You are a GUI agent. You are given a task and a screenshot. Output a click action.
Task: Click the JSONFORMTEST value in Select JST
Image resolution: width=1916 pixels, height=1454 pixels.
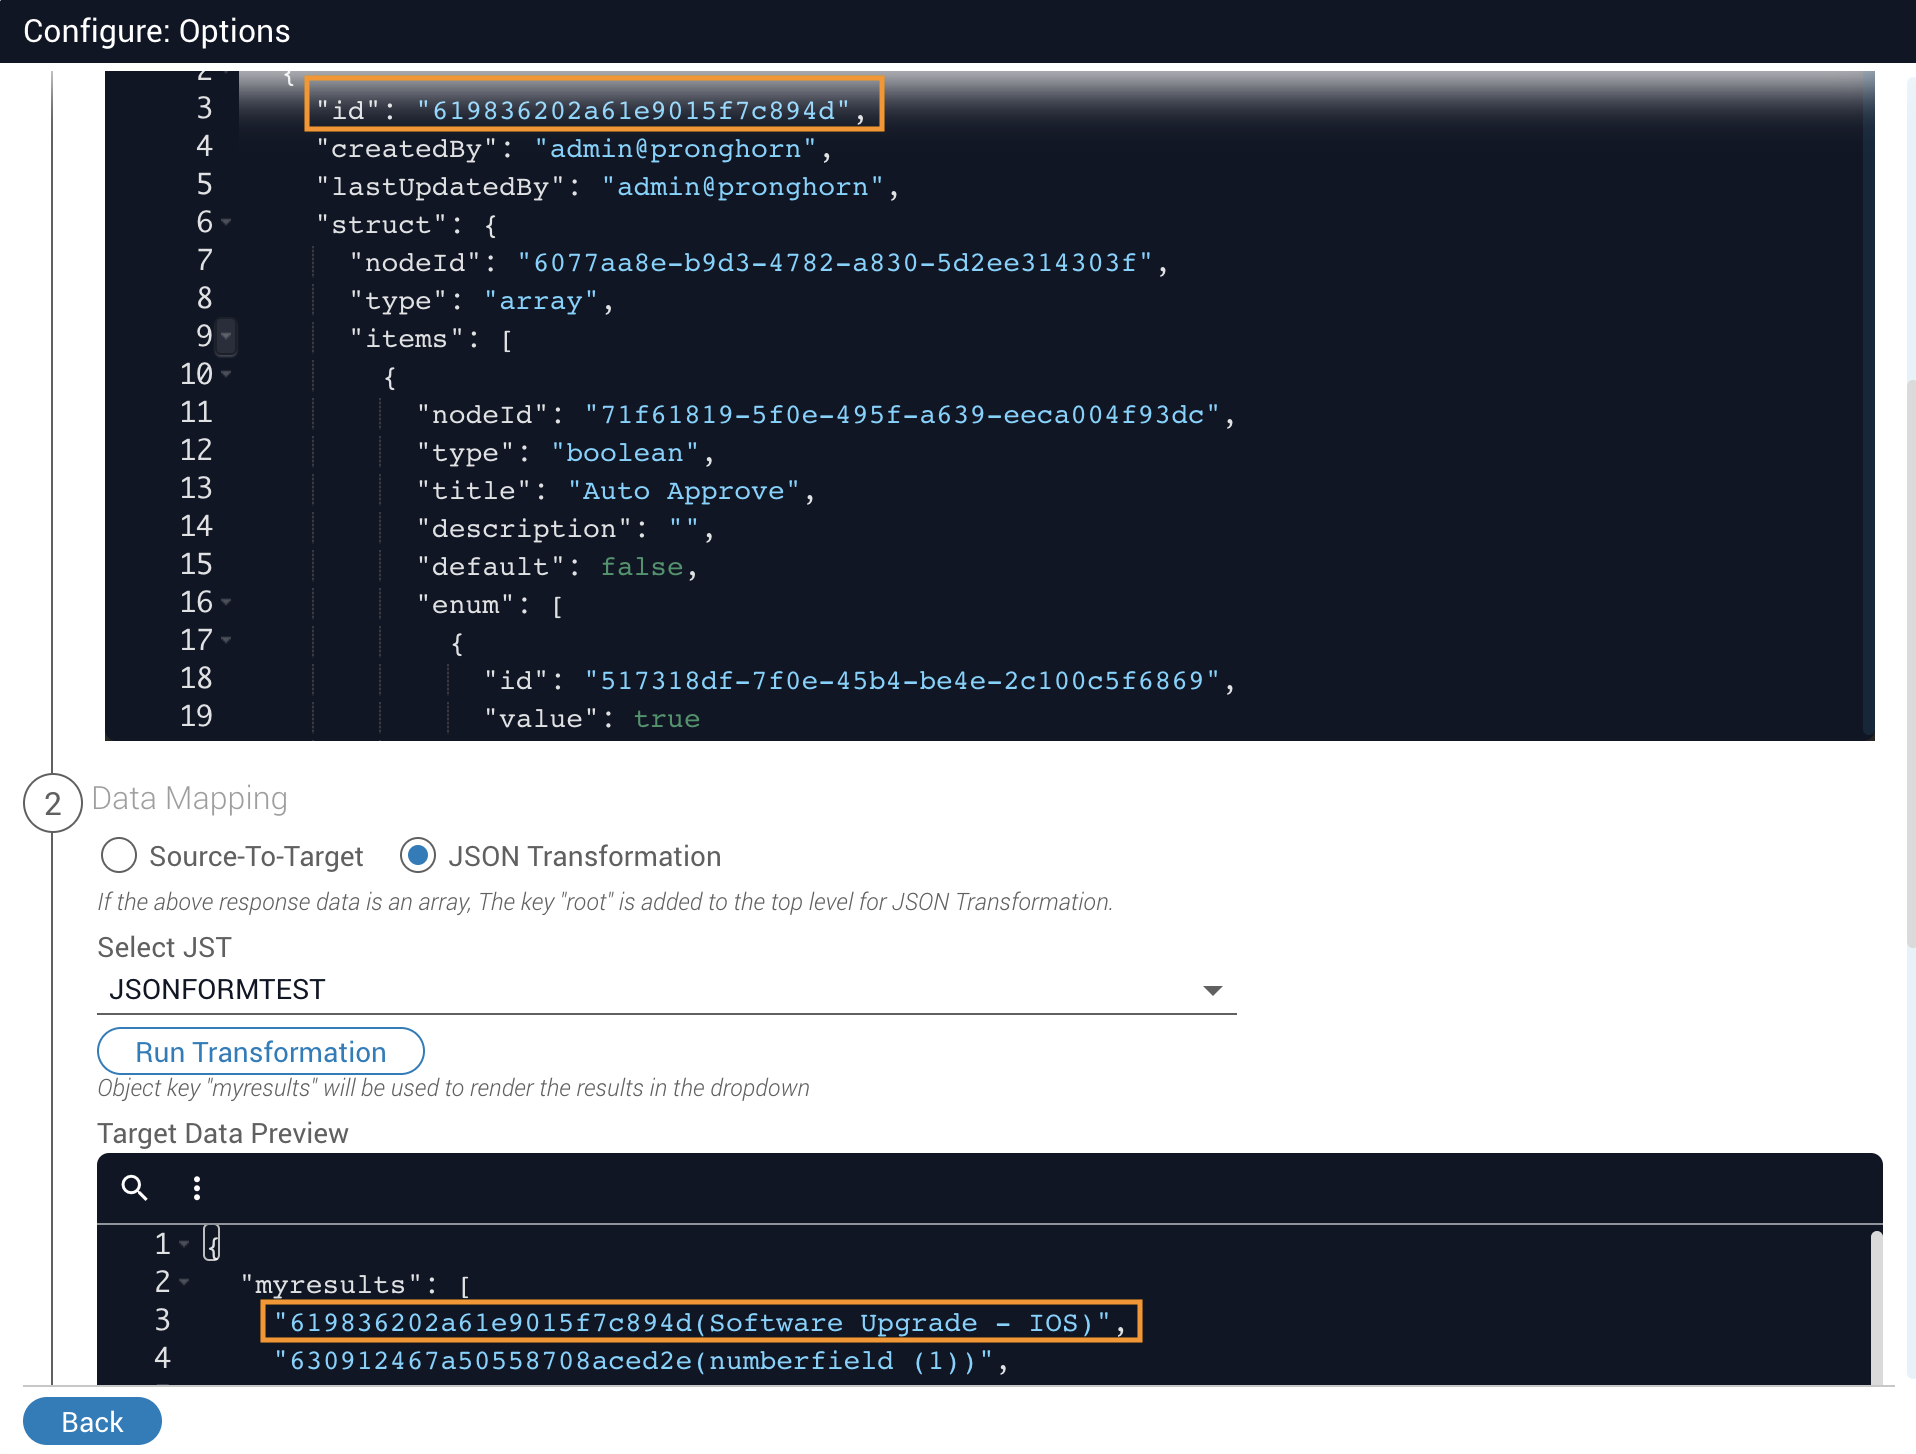point(217,990)
